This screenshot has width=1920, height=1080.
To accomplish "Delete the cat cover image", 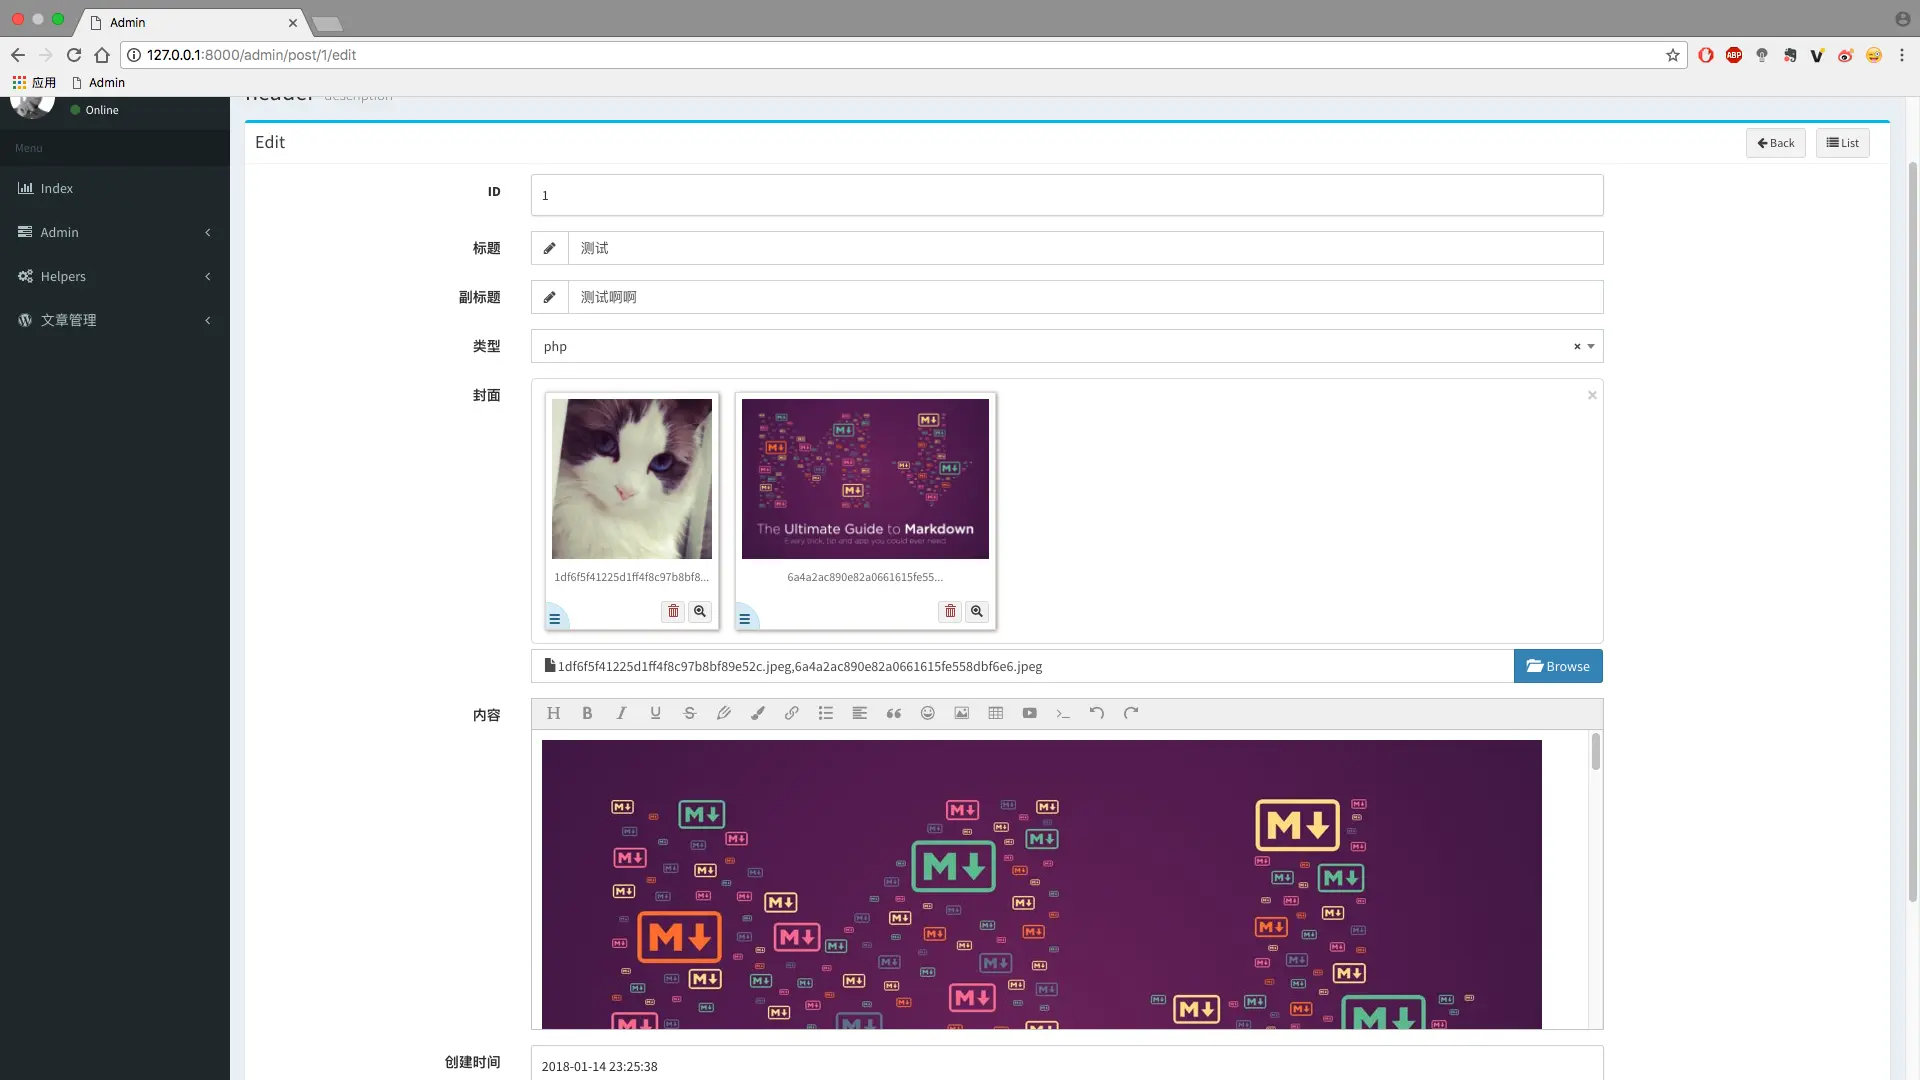I will click(x=673, y=611).
